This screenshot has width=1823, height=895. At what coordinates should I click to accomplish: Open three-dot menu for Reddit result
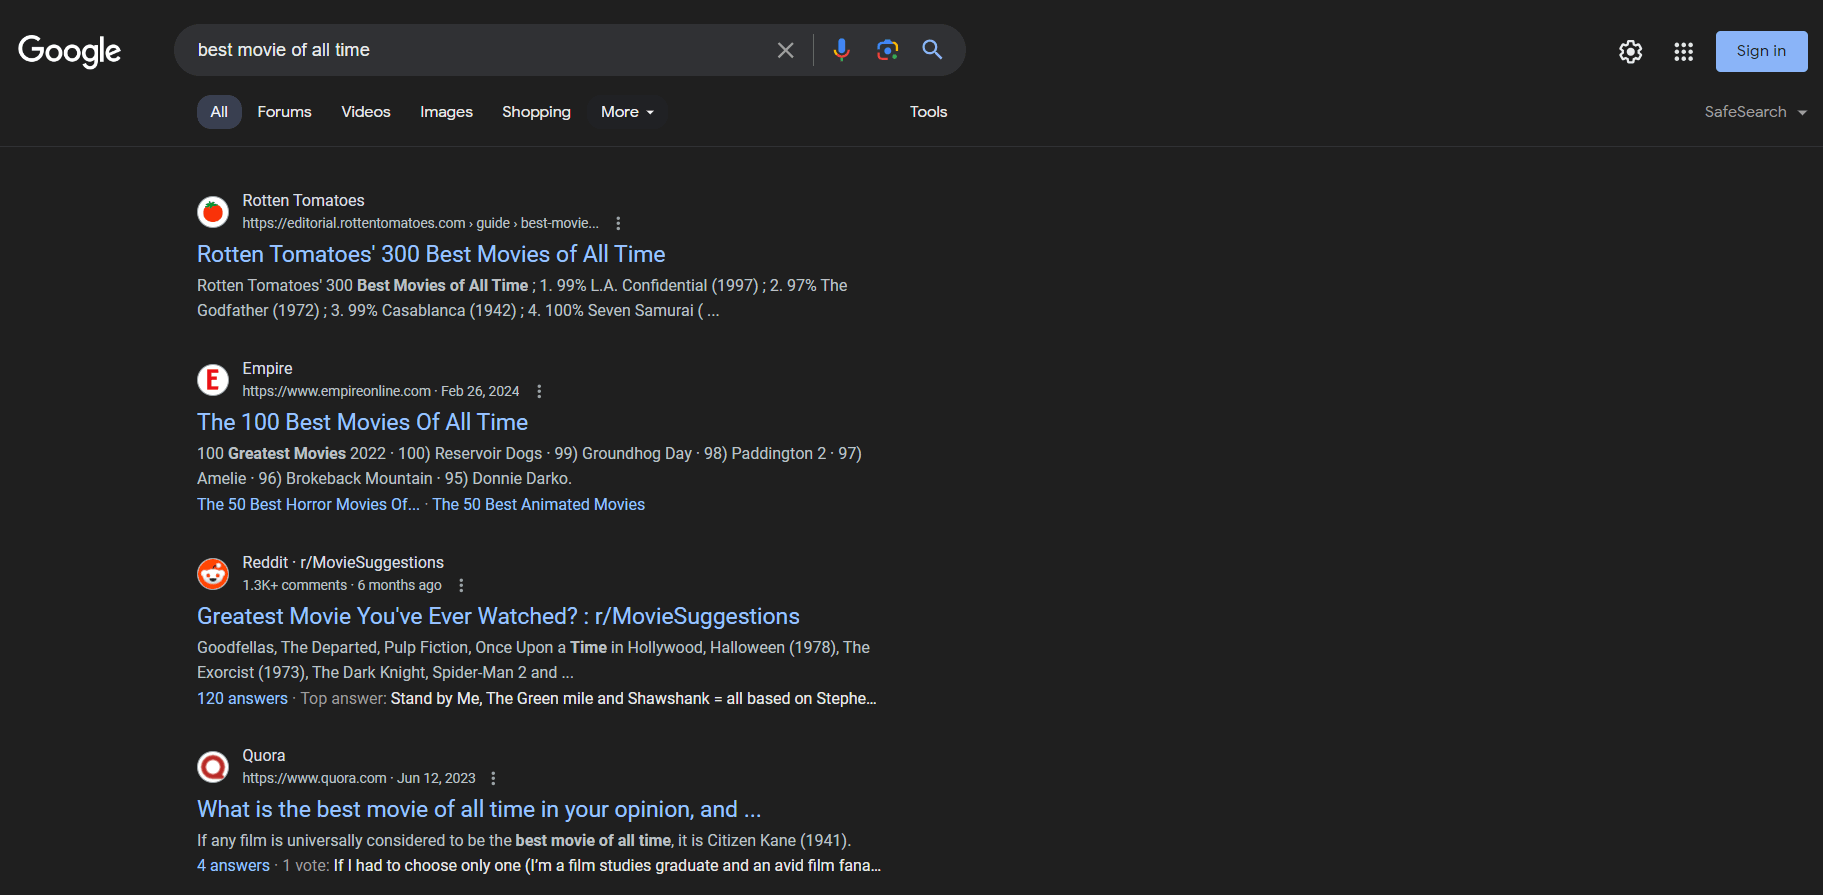(461, 585)
